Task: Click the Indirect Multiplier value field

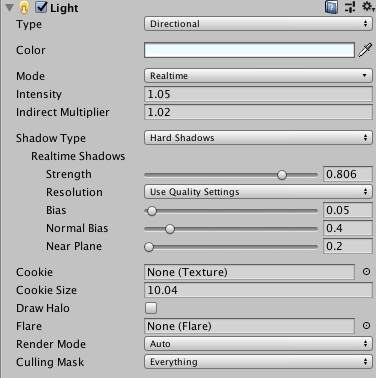Action: point(258,112)
